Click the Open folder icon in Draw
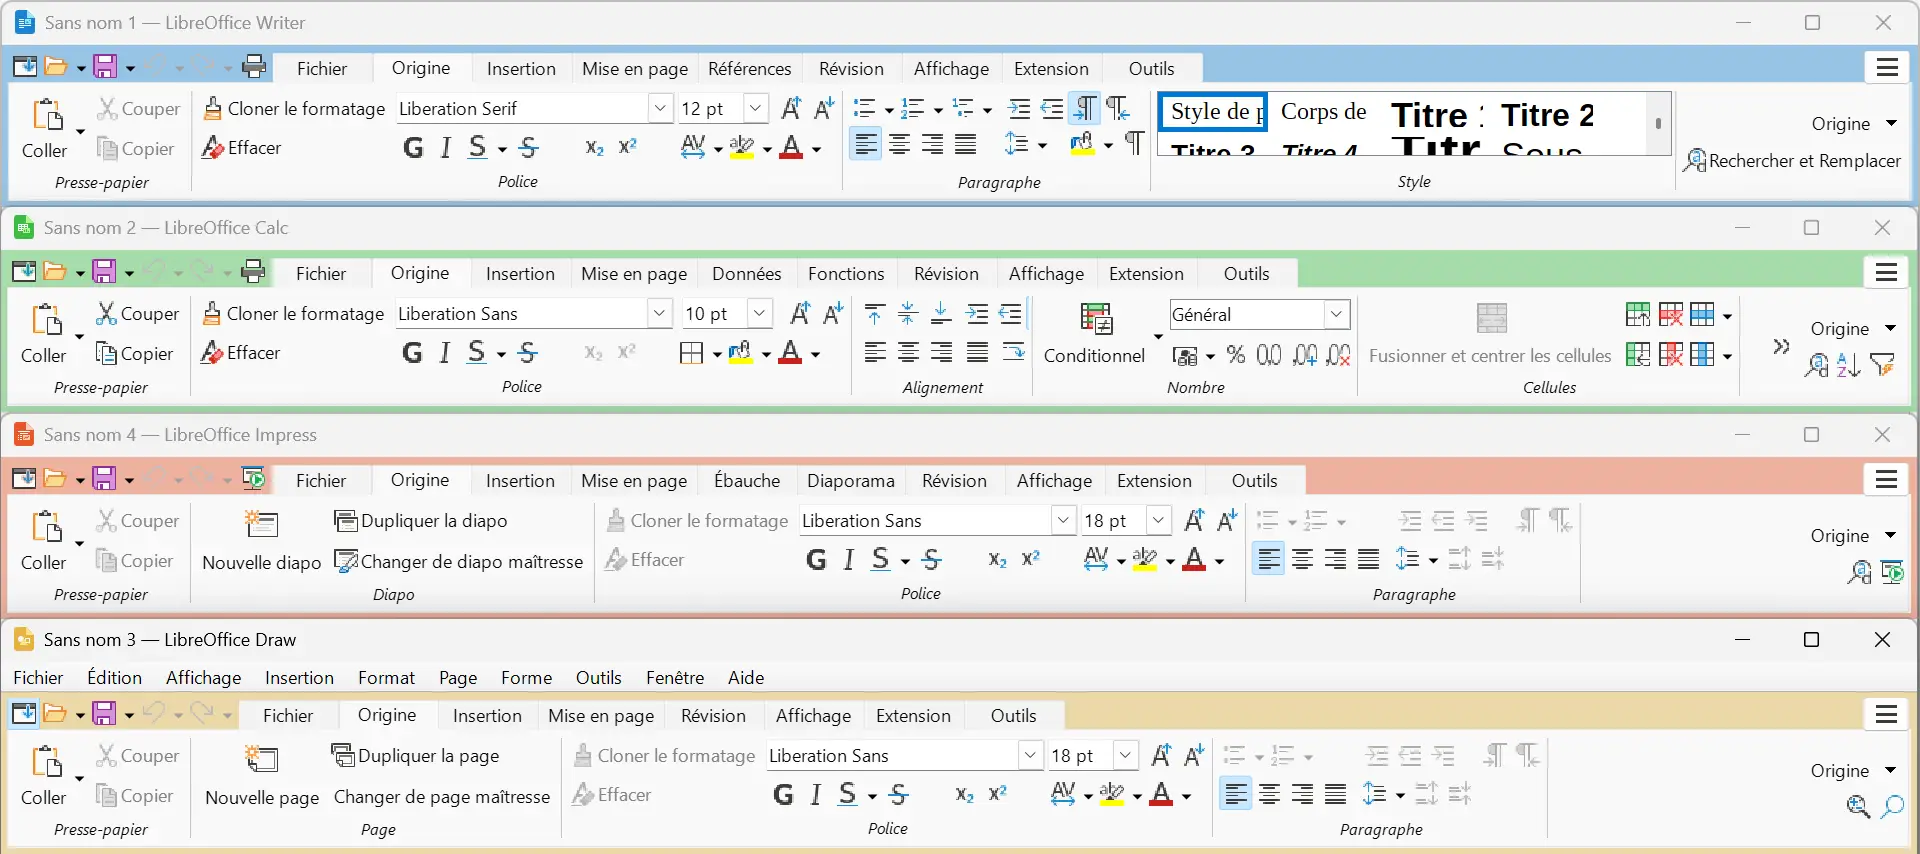Viewport: 1920px width, 854px height. click(x=55, y=713)
